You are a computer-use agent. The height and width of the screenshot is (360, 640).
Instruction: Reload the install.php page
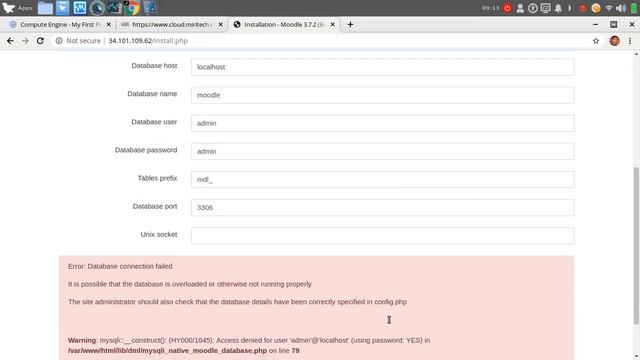point(40,41)
